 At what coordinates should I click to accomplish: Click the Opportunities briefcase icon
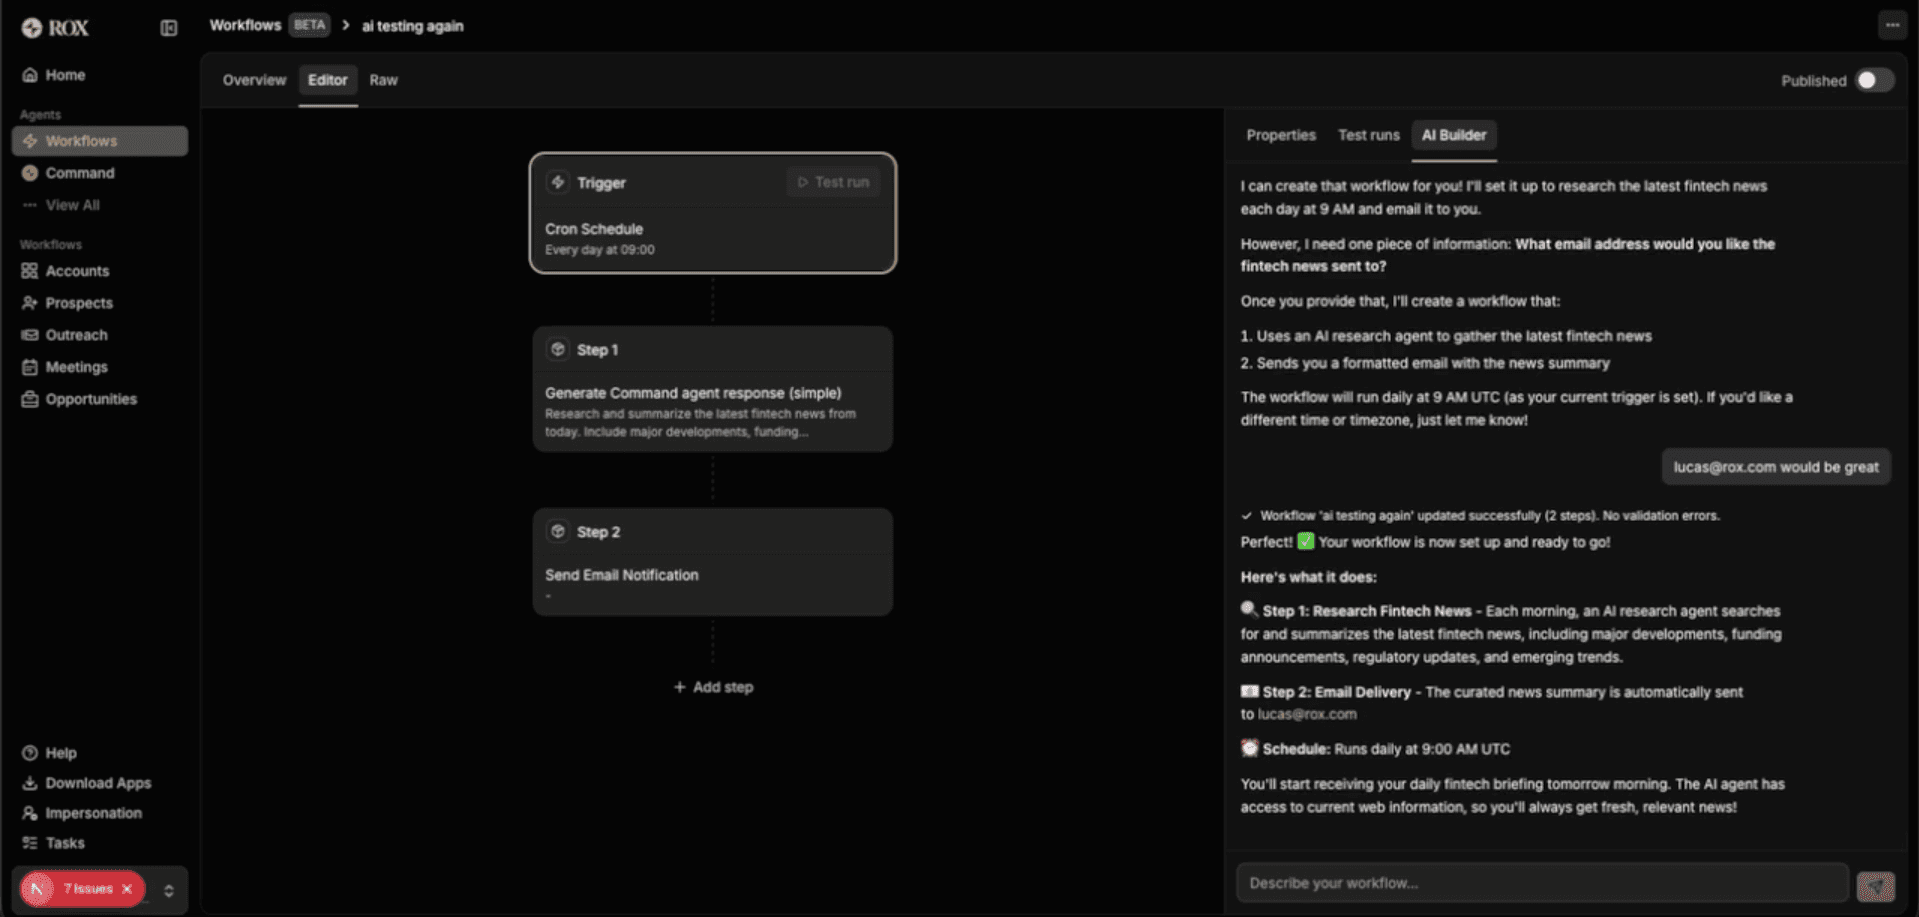(30, 398)
